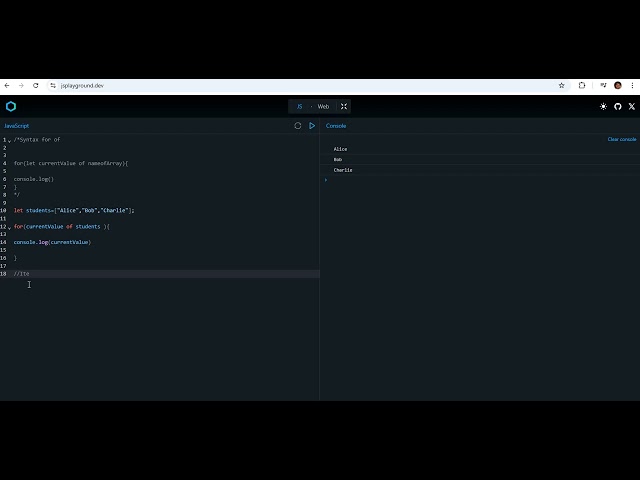This screenshot has height=480, width=640.
Task: Open the X (Twitter) icon link
Action: tap(632, 107)
